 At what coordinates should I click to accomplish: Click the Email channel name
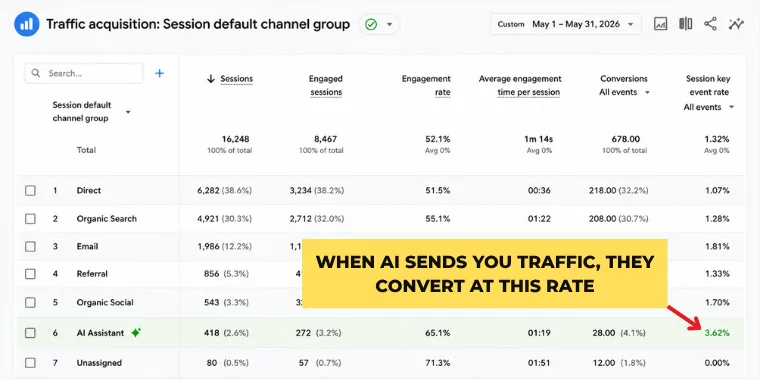pos(87,246)
